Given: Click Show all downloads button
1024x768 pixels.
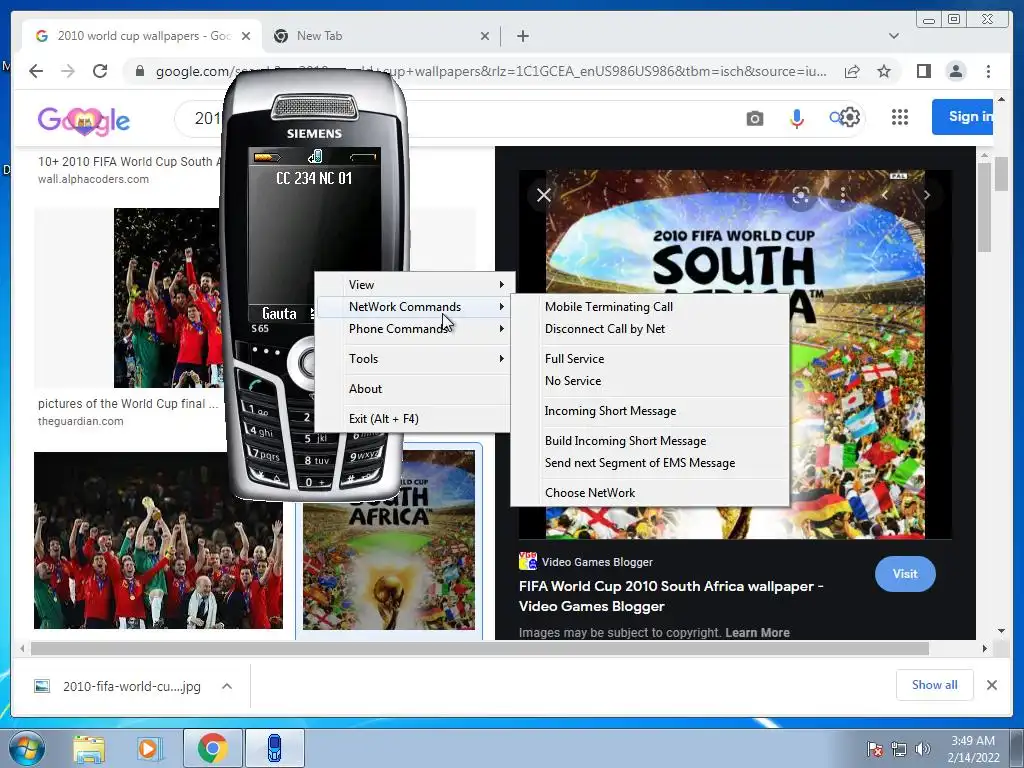Looking at the screenshot, I should [935, 684].
